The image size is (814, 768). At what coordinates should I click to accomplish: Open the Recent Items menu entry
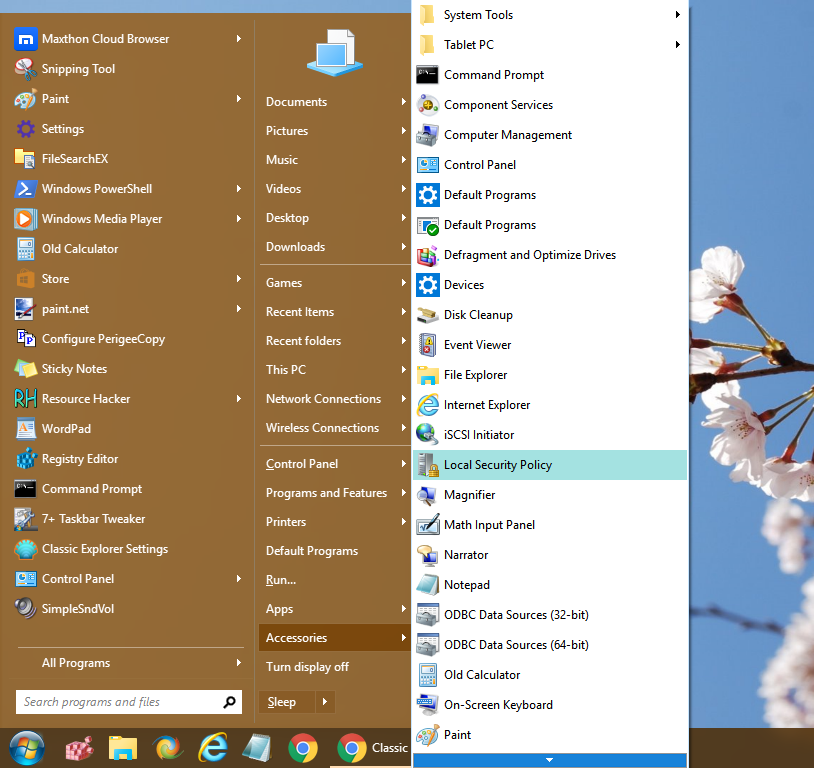tap(335, 312)
